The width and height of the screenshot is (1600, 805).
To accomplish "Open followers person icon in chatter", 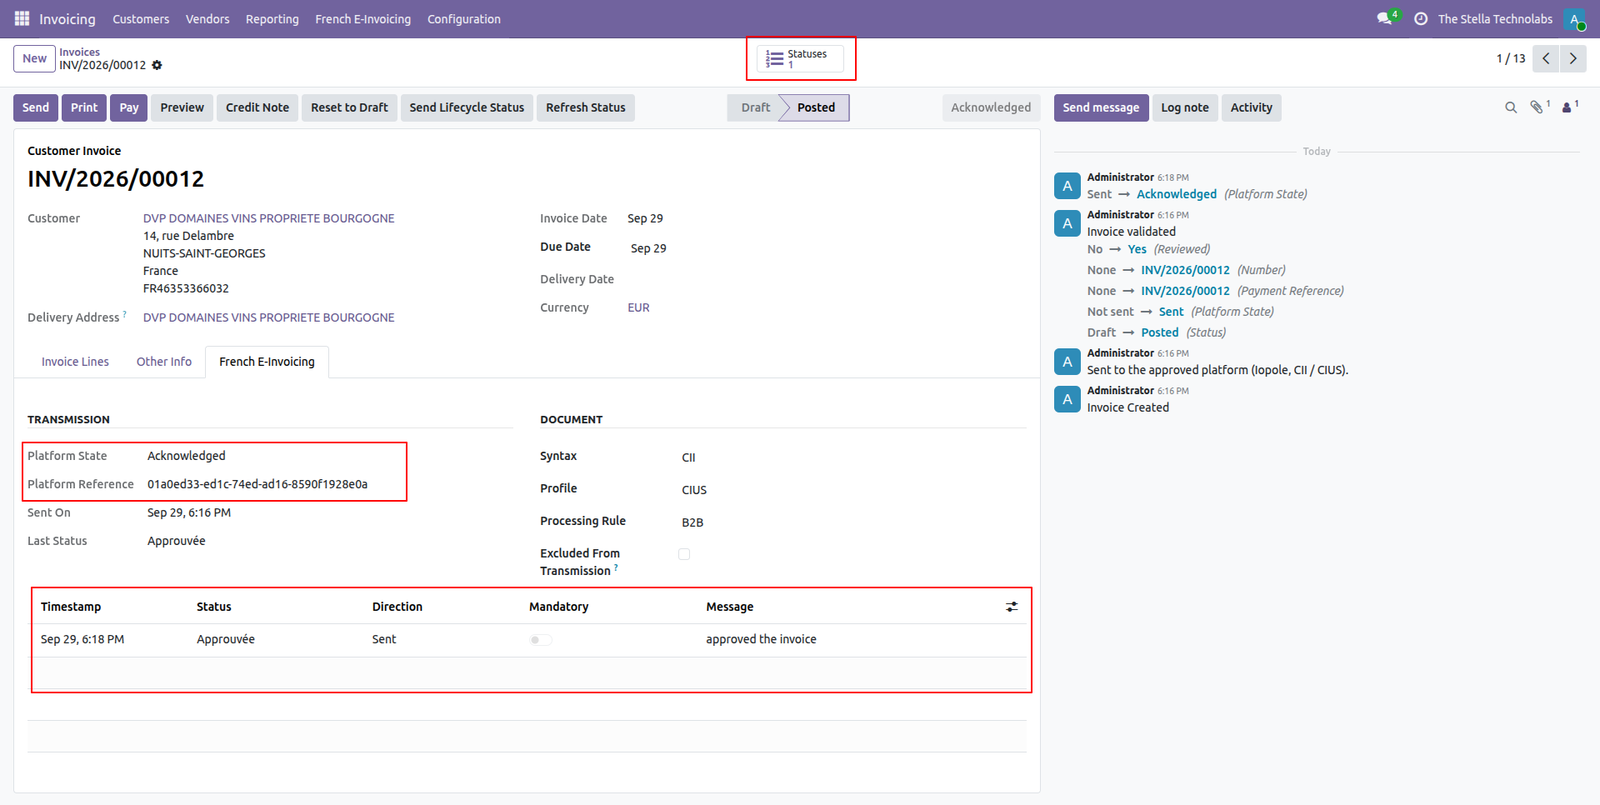I will pyautogui.click(x=1569, y=107).
